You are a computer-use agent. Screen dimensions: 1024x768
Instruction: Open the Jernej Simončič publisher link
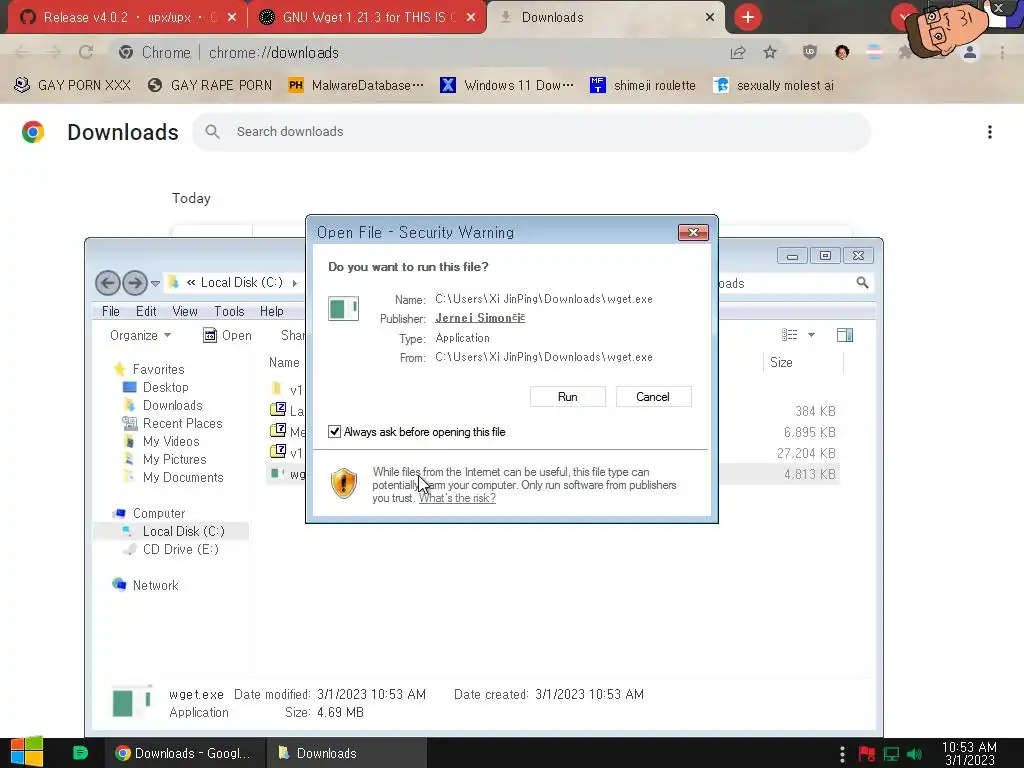(x=480, y=318)
